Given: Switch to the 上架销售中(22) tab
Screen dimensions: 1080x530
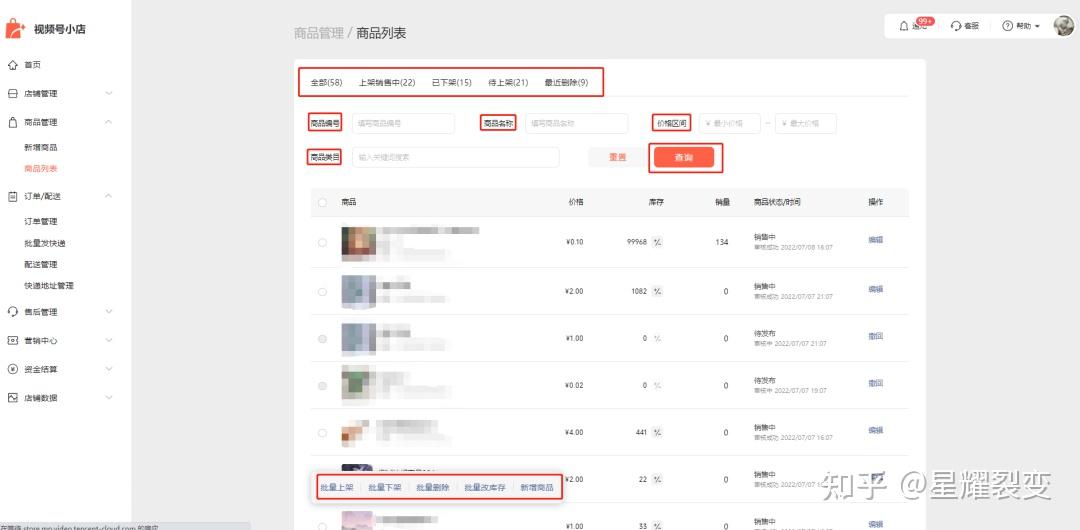Looking at the screenshot, I should [x=387, y=82].
